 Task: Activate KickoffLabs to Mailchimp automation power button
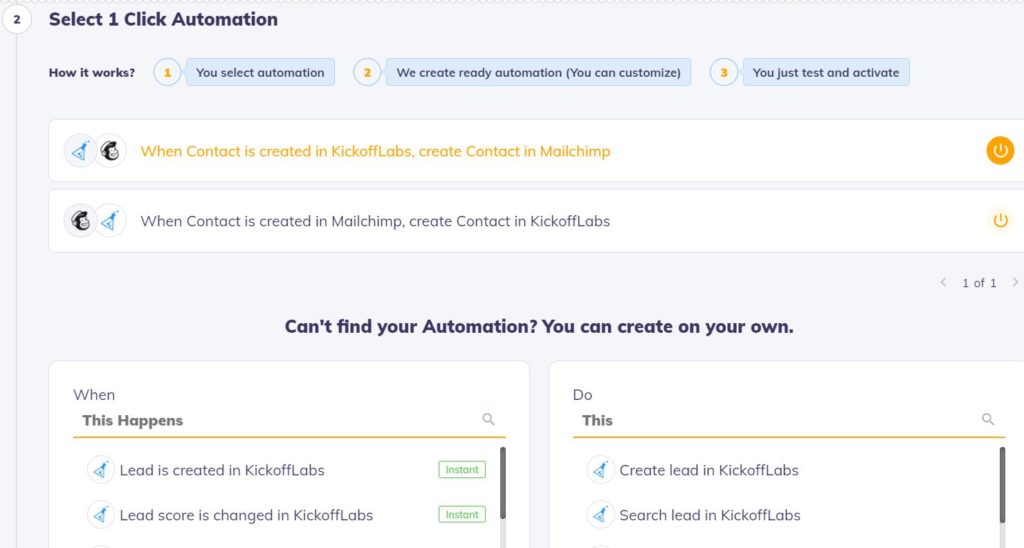1000,151
